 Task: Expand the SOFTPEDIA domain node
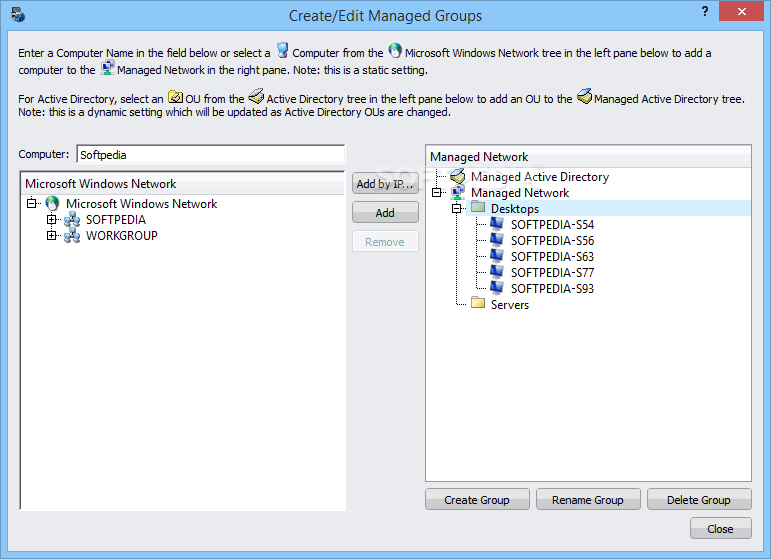[x=52, y=220]
